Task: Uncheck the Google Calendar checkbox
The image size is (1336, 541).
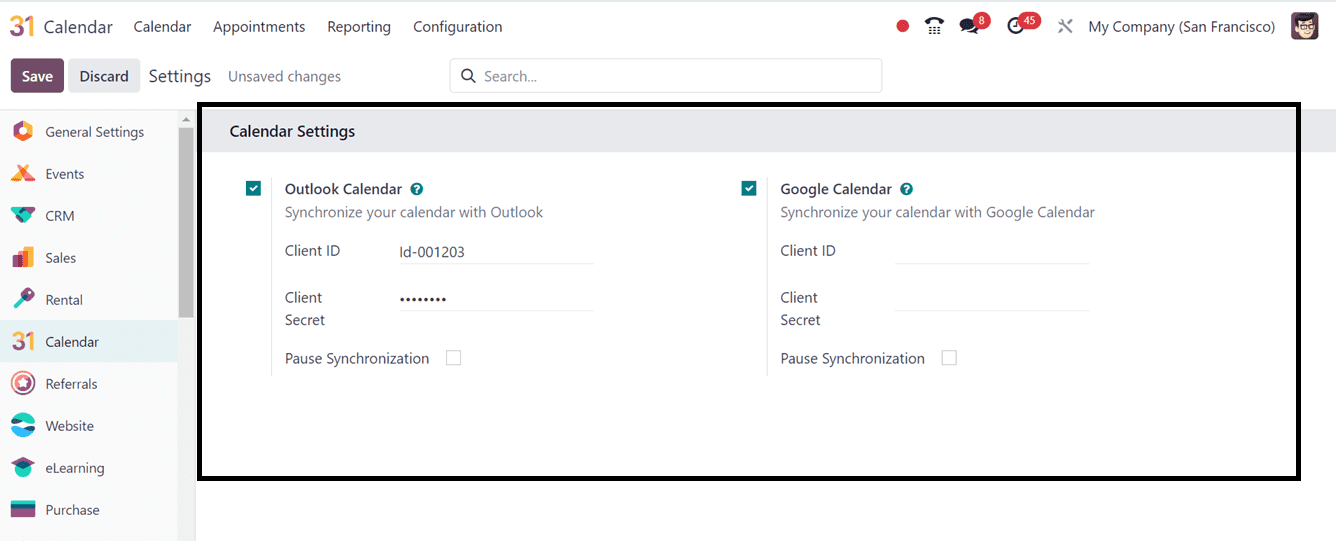Action: tap(749, 188)
